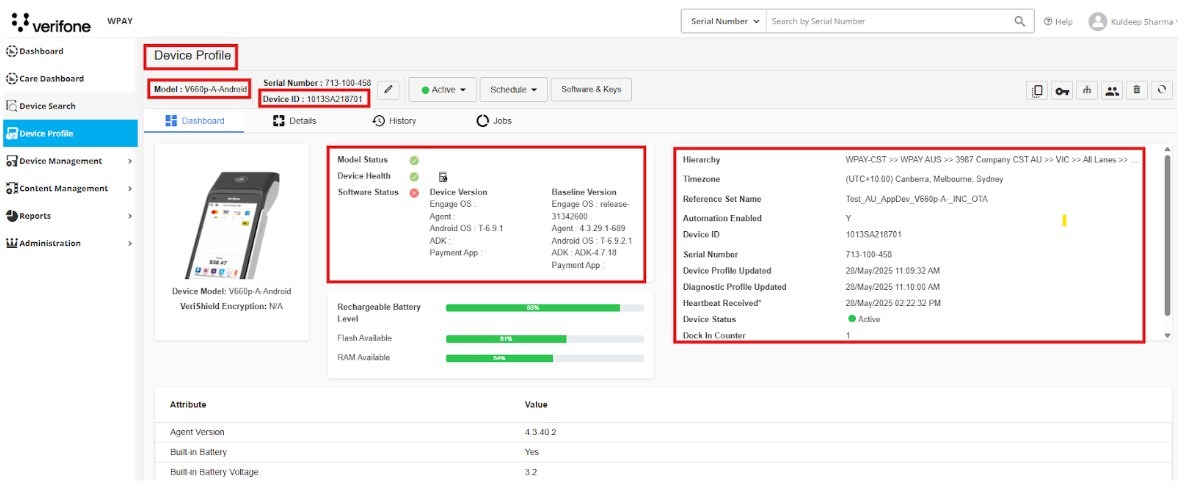The width and height of the screenshot is (1196, 504).
Task: Click the Device Management sidebar icon
Action: 11,161
